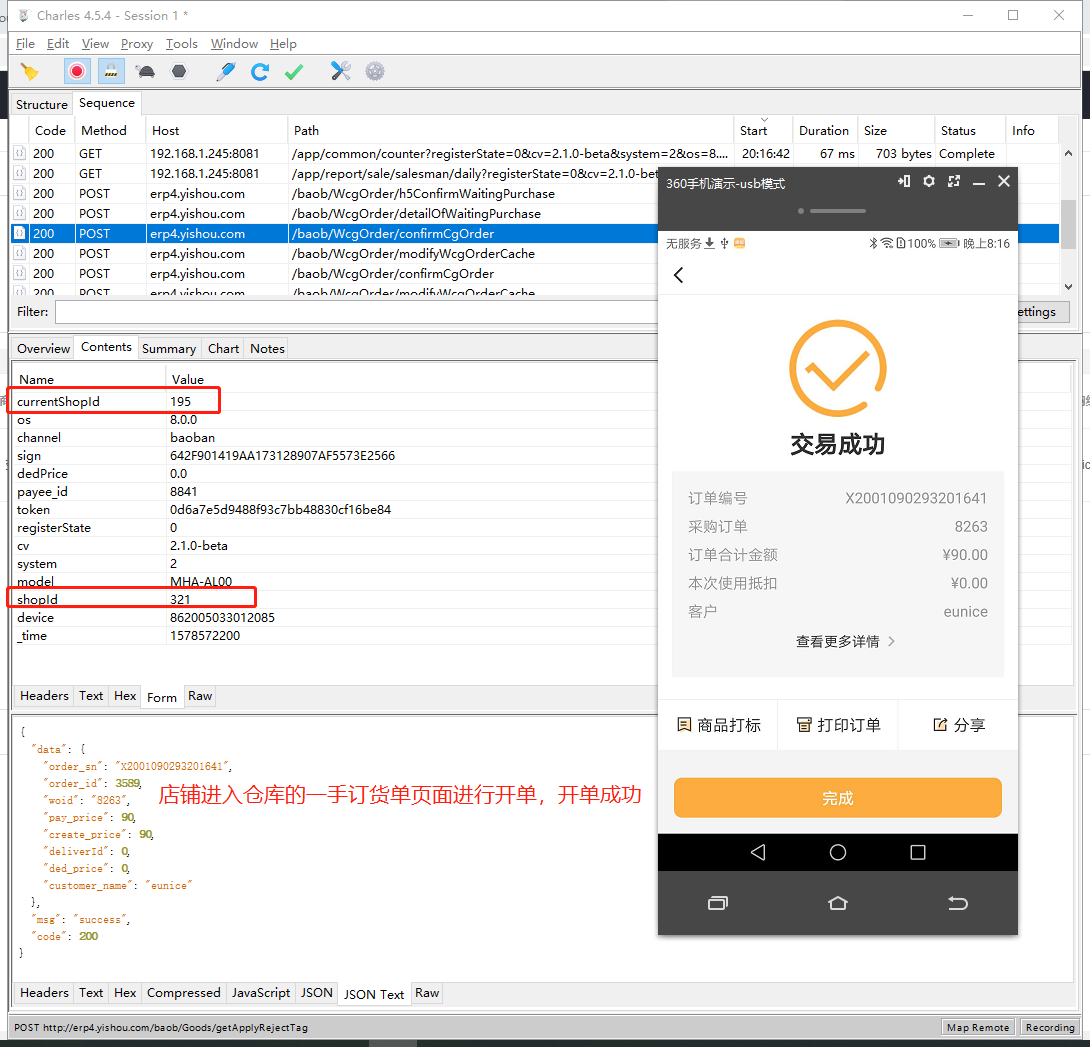This screenshot has height=1047, width=1090.
Task: Click the mirror tool home icon
Action: tap(838, 903)
